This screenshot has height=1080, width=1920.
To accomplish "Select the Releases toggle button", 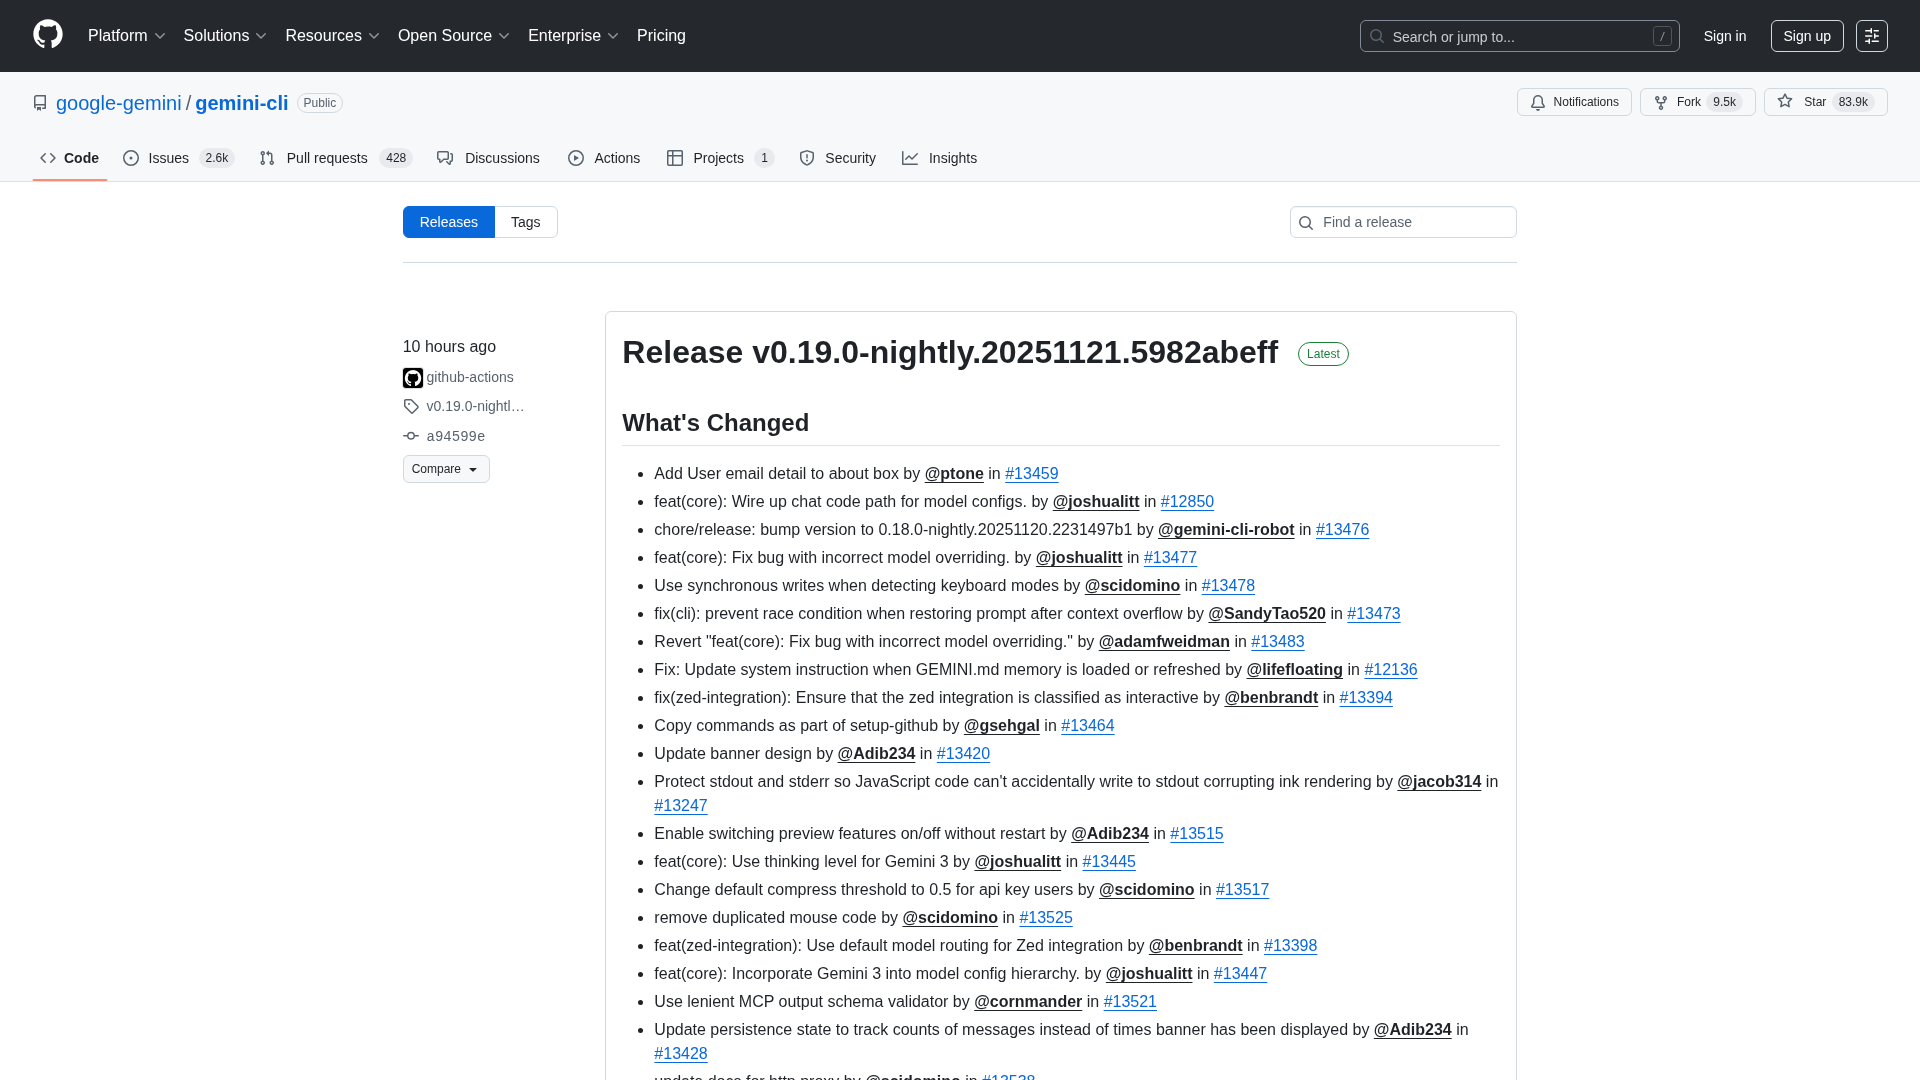I will (x=448, y=222).
